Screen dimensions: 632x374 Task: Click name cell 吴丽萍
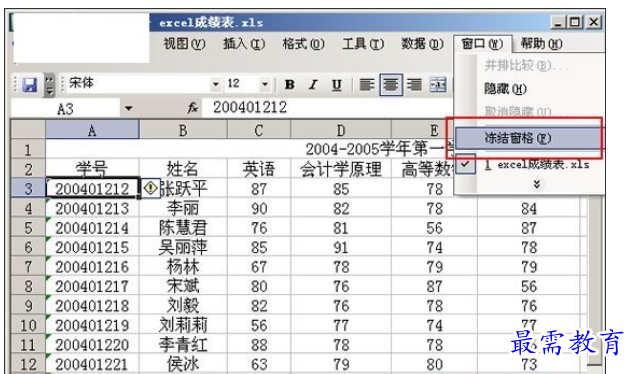coord(183,247)
